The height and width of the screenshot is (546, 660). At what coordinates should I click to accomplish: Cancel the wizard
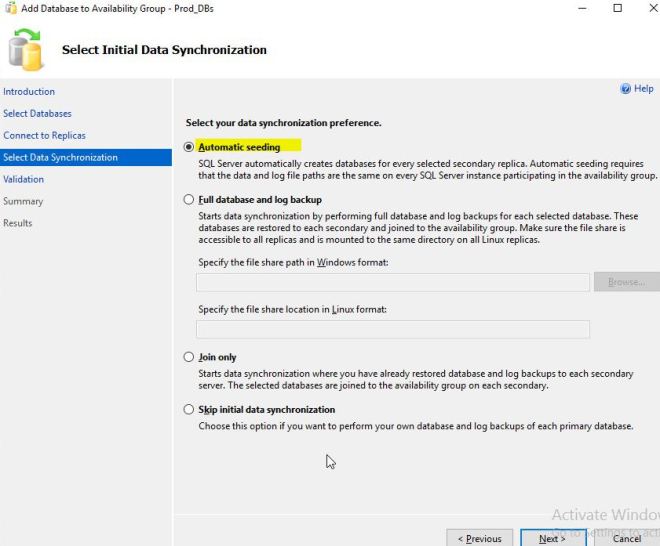pyautogui.click(x=626, y=538)
